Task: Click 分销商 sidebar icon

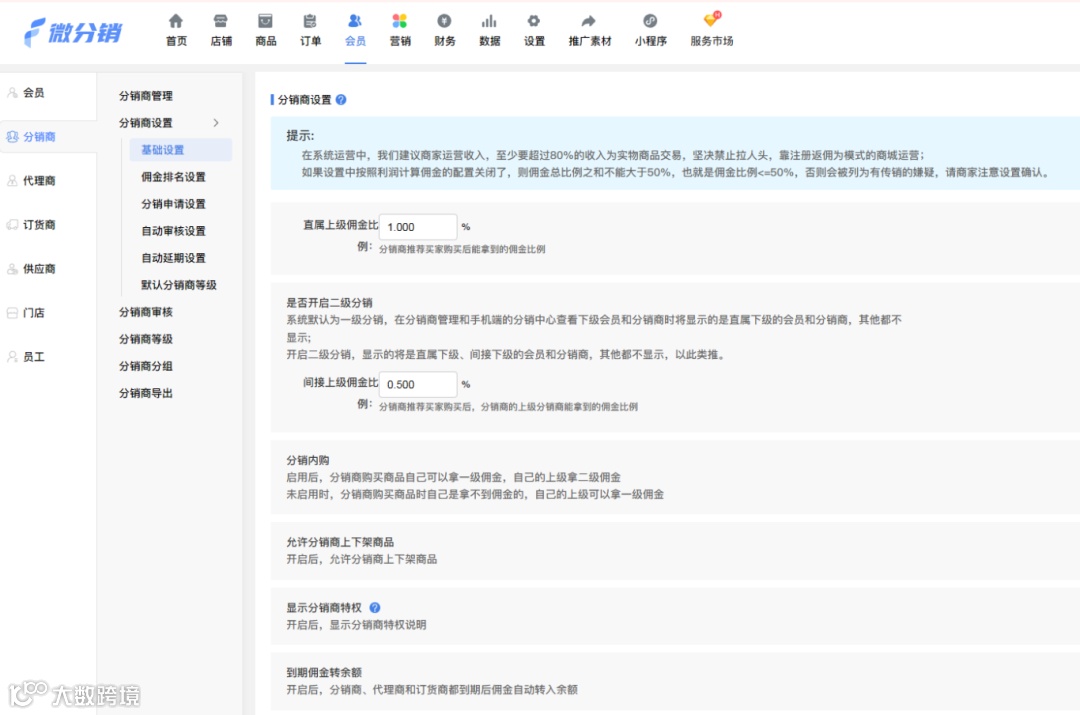Action: 12,136
